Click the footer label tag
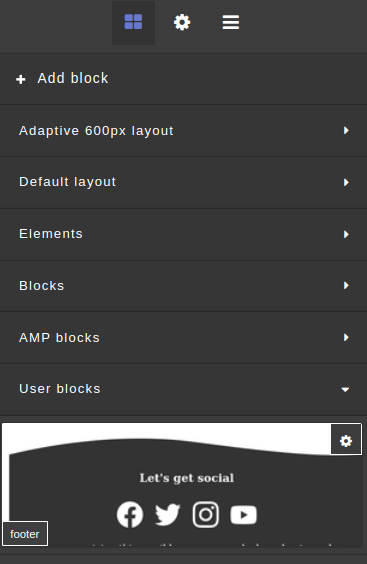 pos(25,534)
